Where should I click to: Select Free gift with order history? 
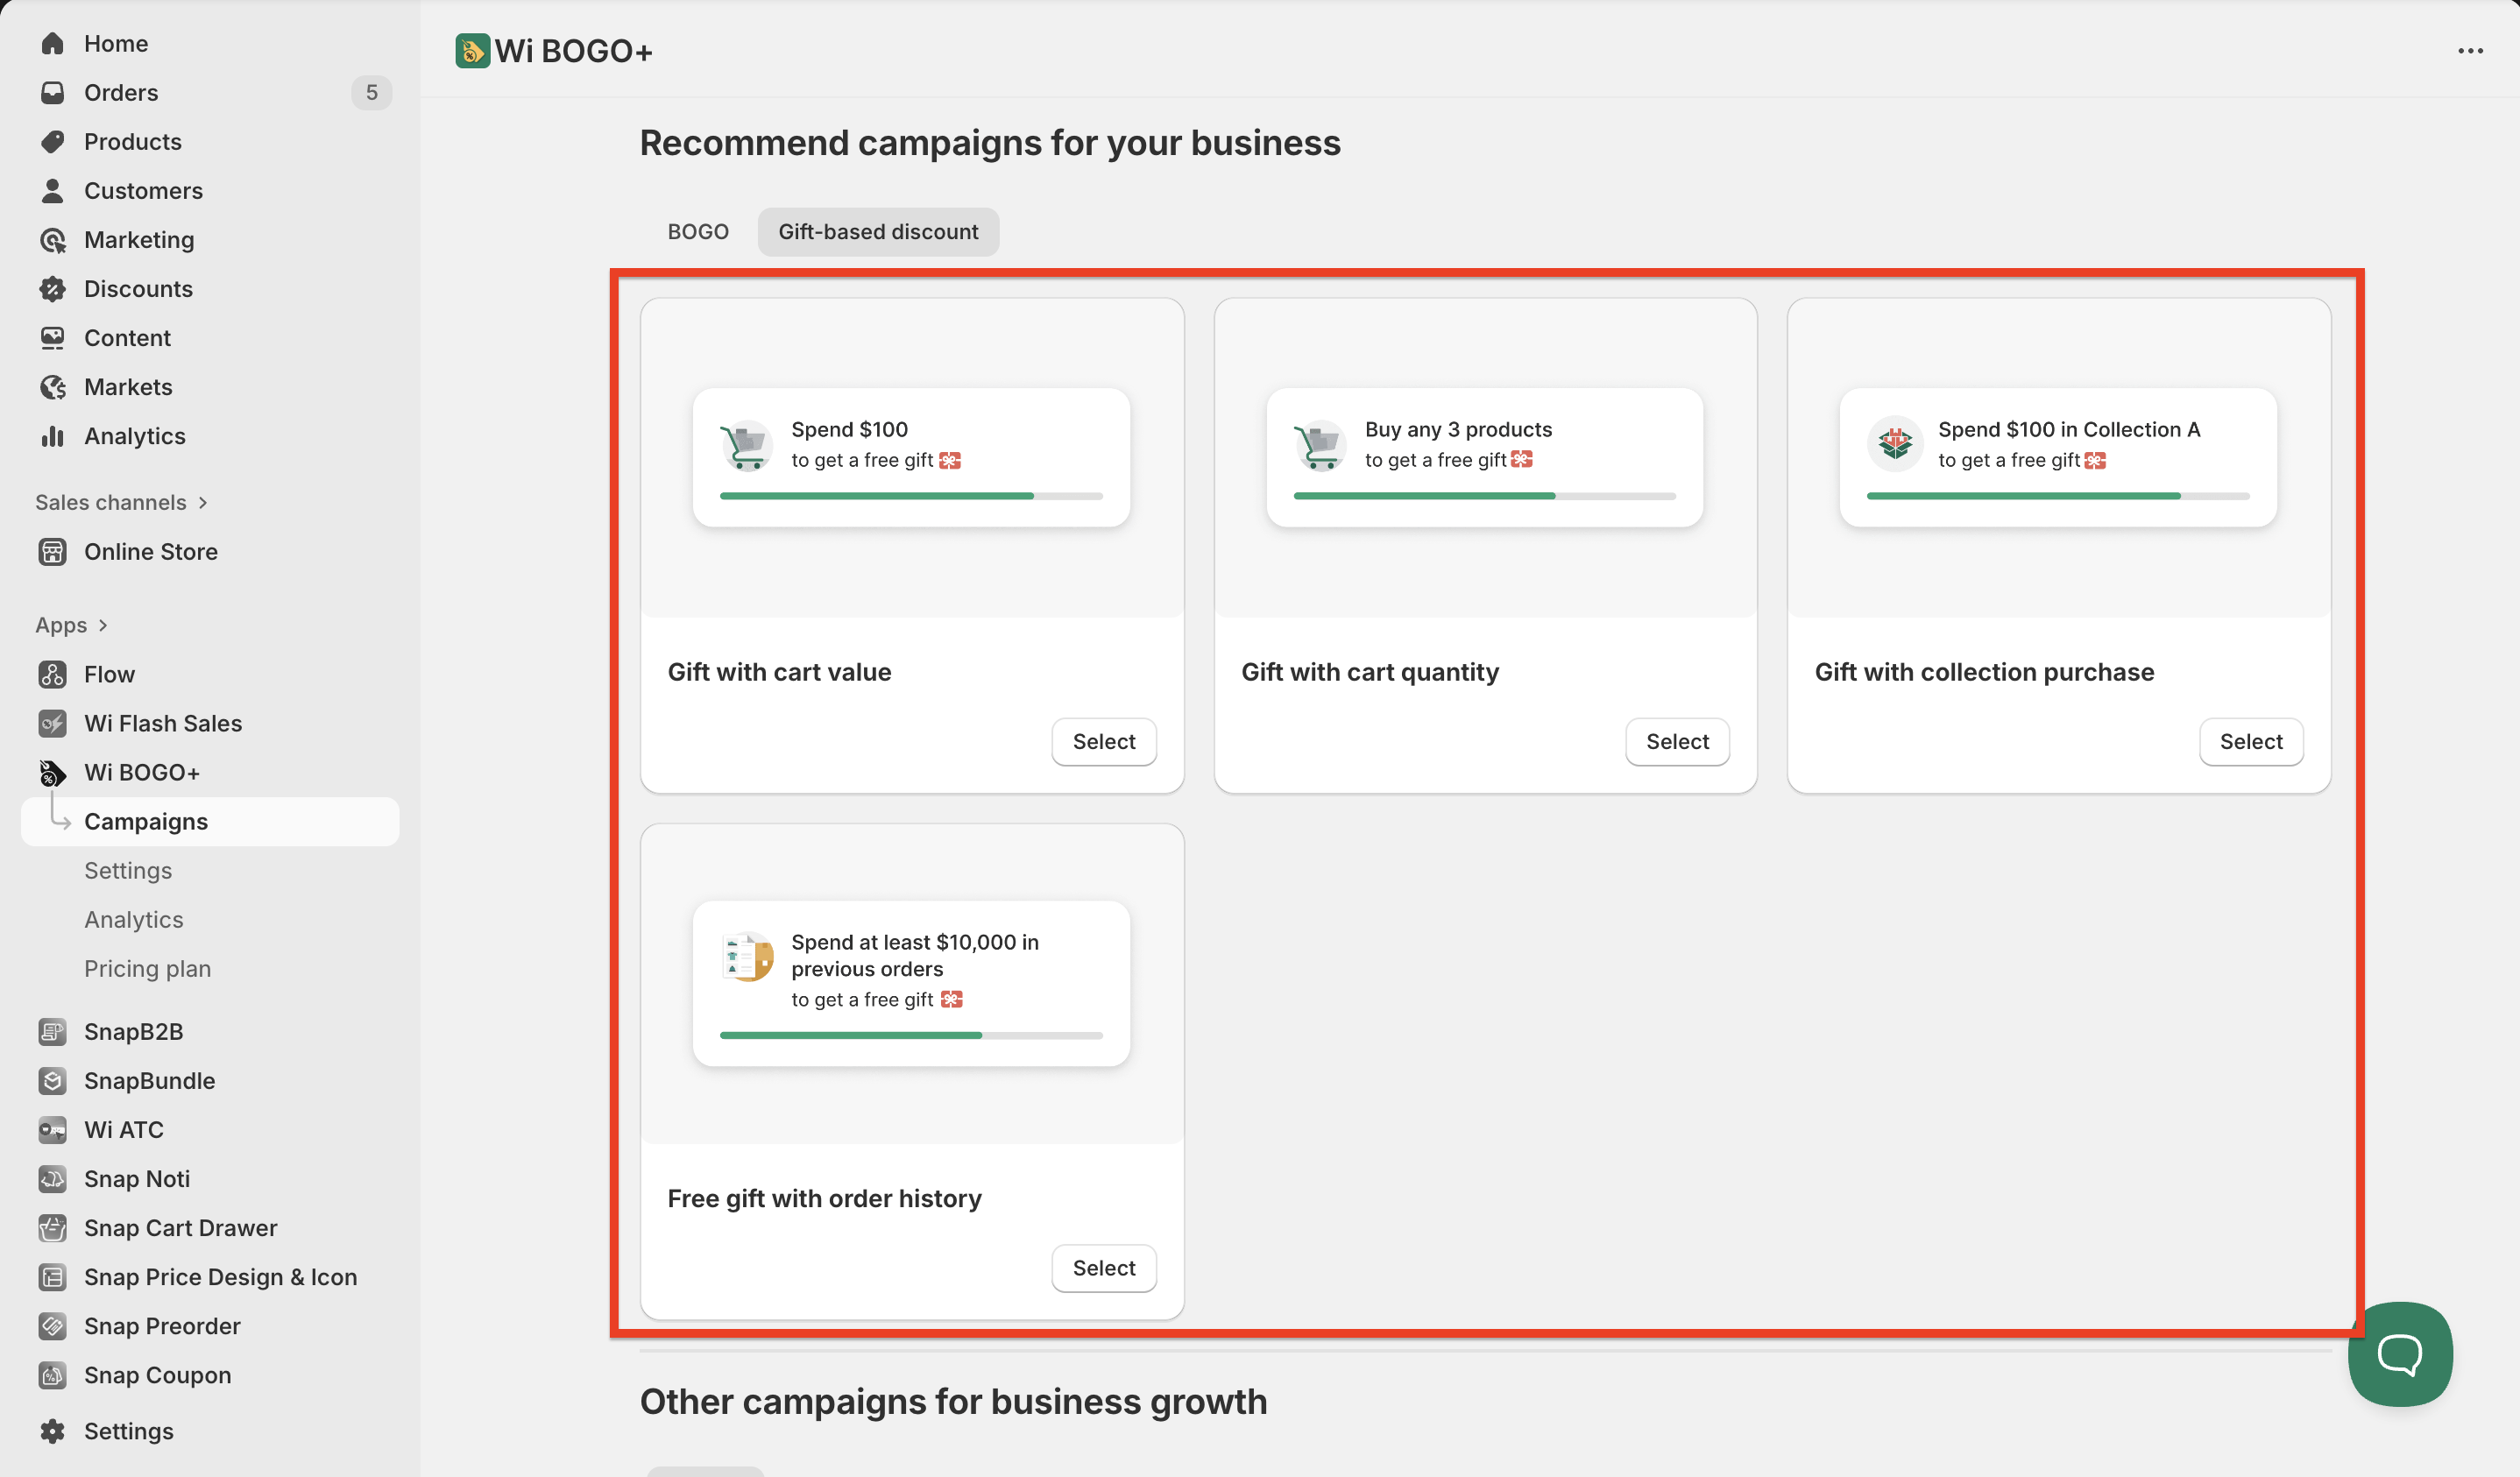(1103, 1268)
